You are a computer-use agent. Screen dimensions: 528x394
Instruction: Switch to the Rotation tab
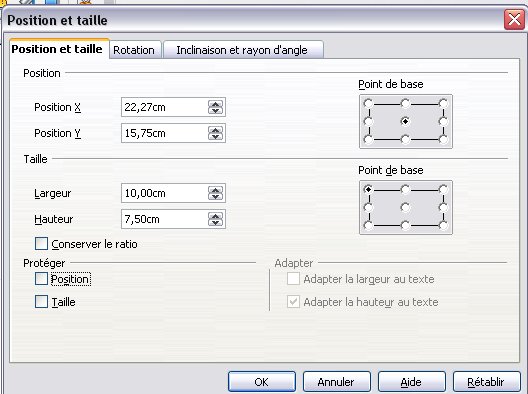(x=134, y=50)
